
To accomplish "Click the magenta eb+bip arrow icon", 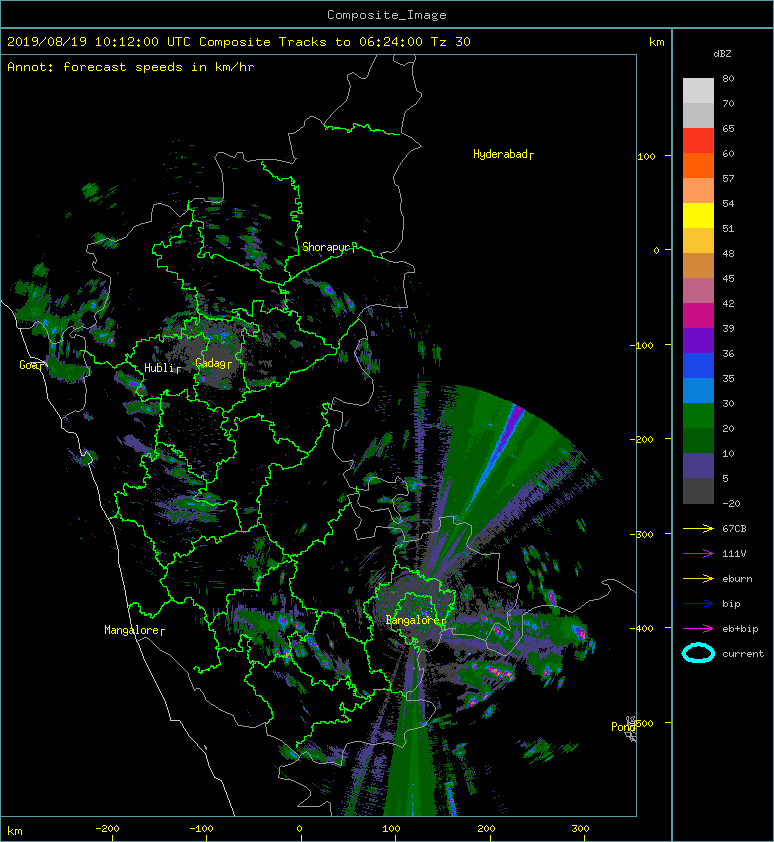I will [x=698, y=628].
